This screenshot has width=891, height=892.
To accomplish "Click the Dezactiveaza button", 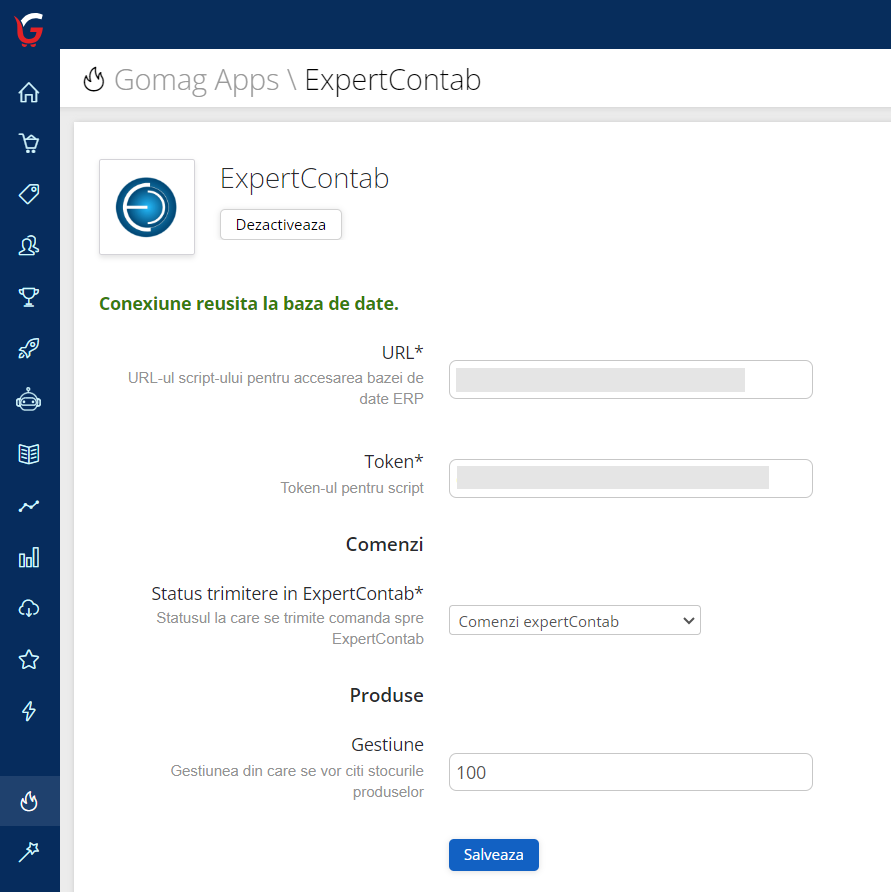I will pyautogui.click(x=280, y=224).
